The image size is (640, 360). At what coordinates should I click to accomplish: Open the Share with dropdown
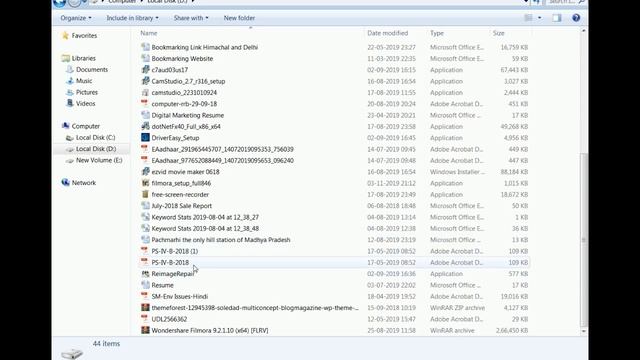[x=191, y=18]
